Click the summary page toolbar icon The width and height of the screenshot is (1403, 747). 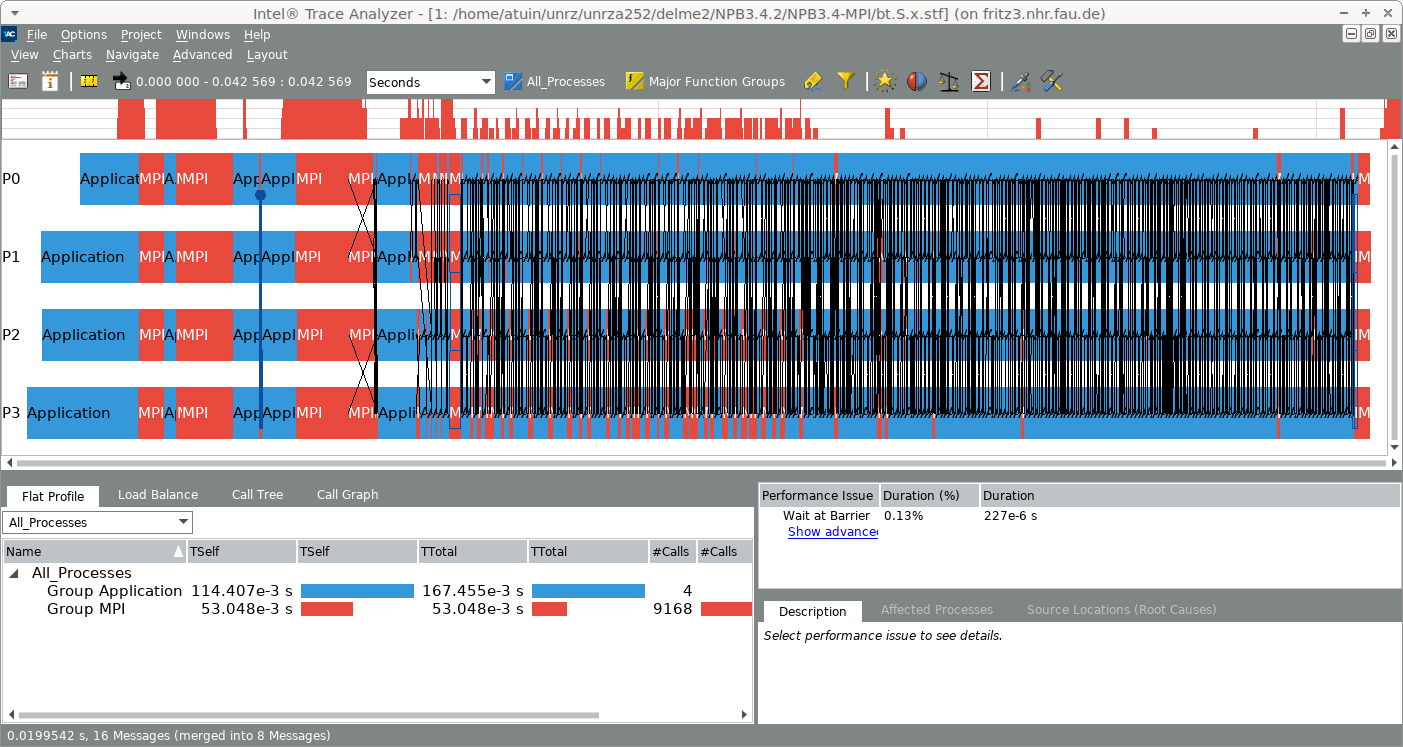coord(19,81)
